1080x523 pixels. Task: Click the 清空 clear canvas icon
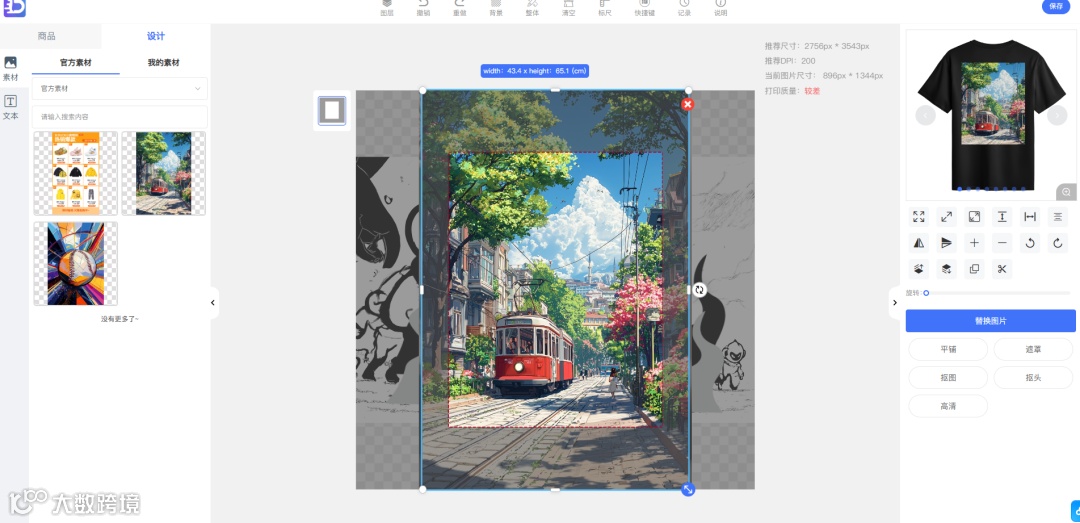click(568, 8)
